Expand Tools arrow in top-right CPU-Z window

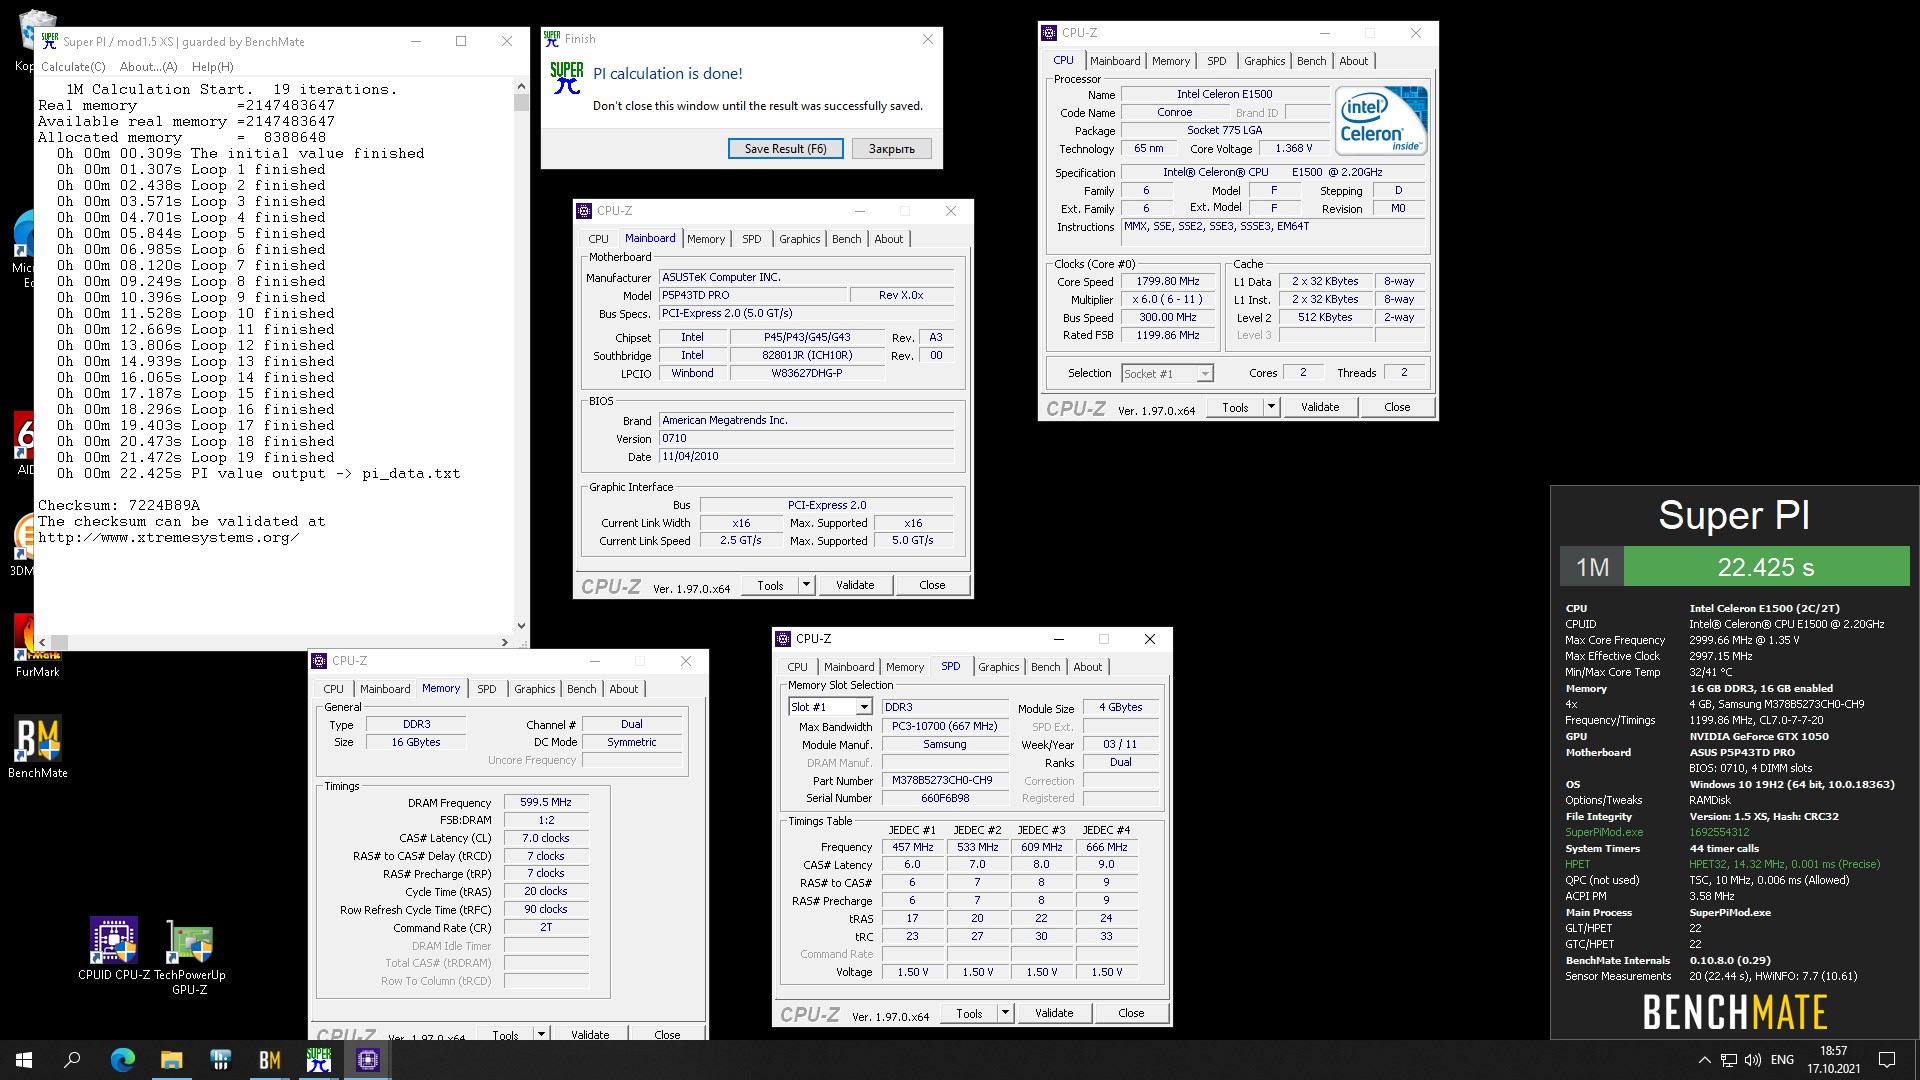1271,407
